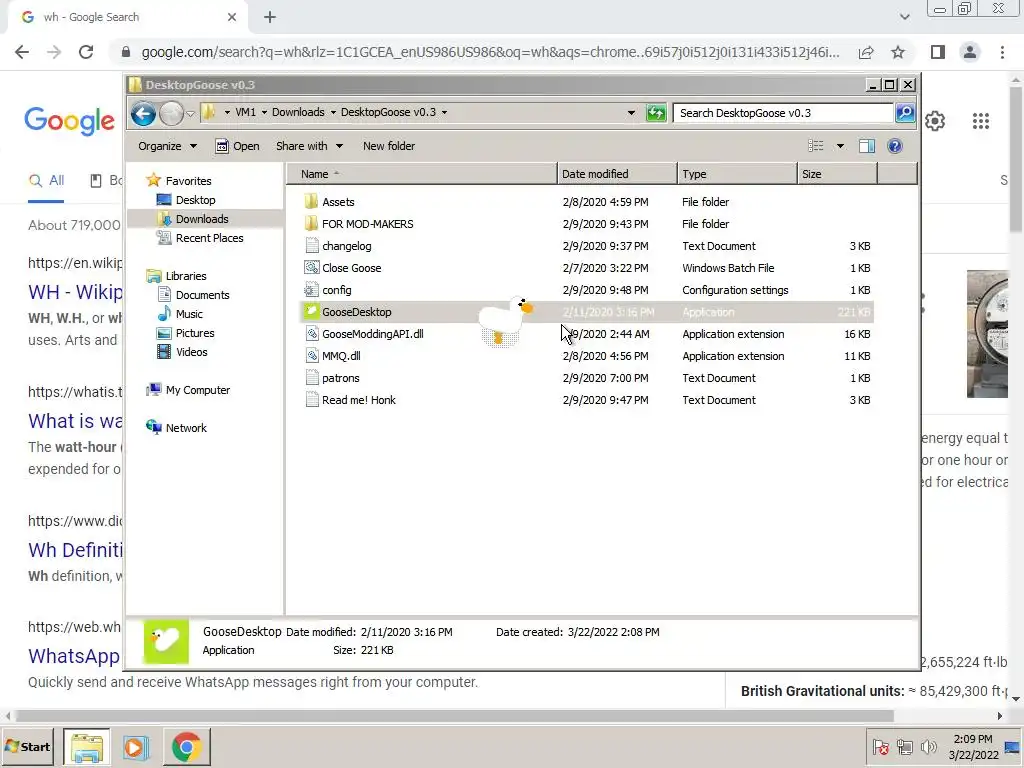
Task: Expand the DesktopGoose v0.3 breadcrumb arrow
Action: click(x=444, y=112)
